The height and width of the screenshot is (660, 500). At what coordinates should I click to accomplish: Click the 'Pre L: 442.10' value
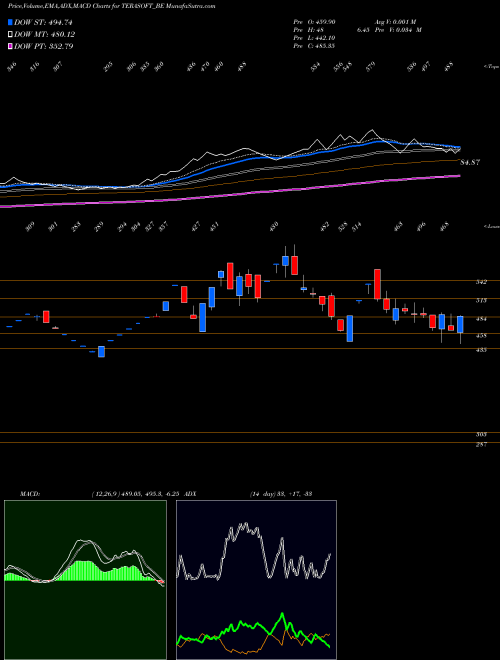tap(314, 38)
